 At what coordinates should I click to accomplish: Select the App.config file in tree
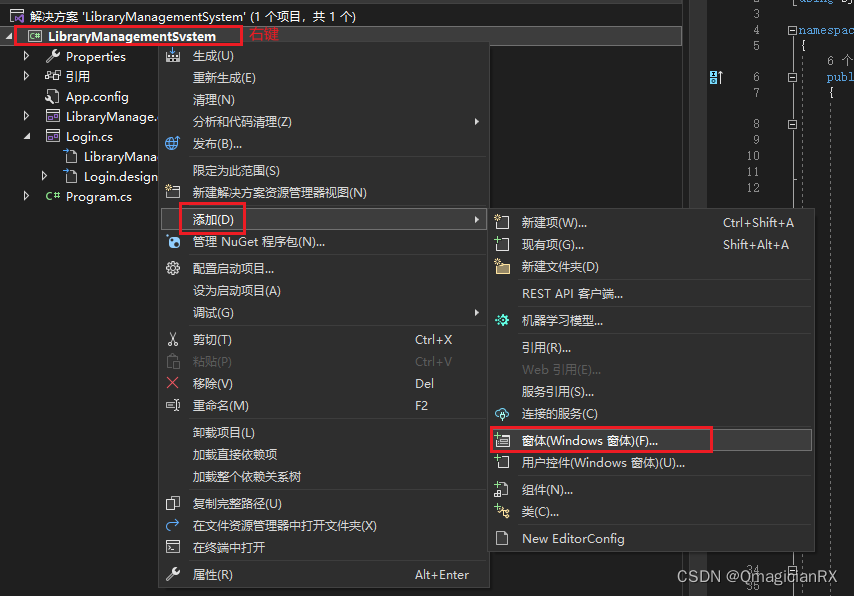tap(97, 97)
